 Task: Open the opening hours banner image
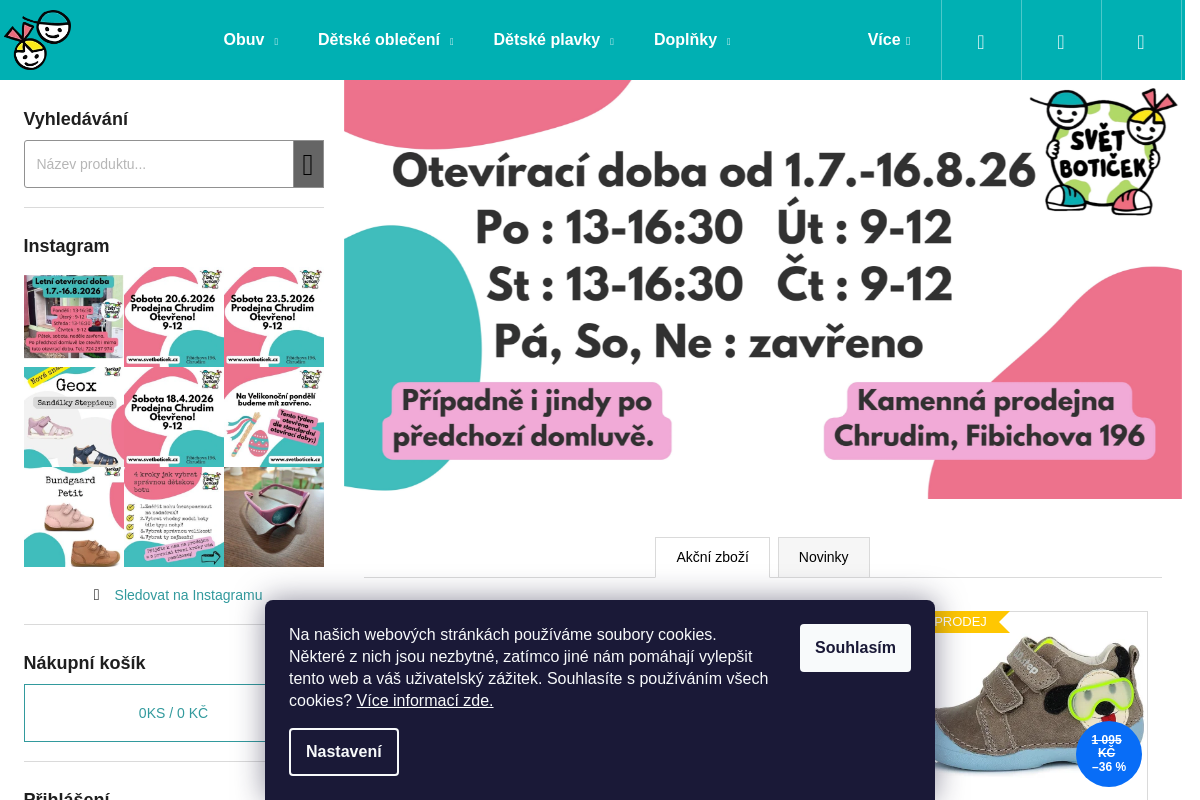763,290
